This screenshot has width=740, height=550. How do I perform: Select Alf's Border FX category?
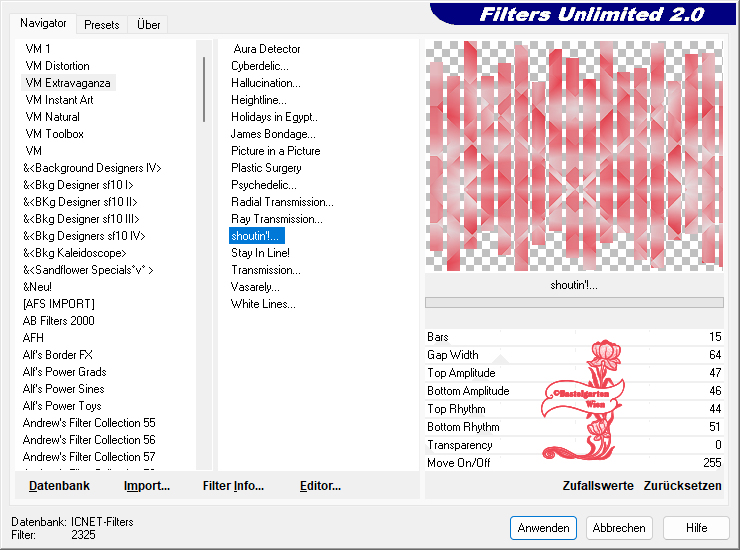click(x=58, y=355)
